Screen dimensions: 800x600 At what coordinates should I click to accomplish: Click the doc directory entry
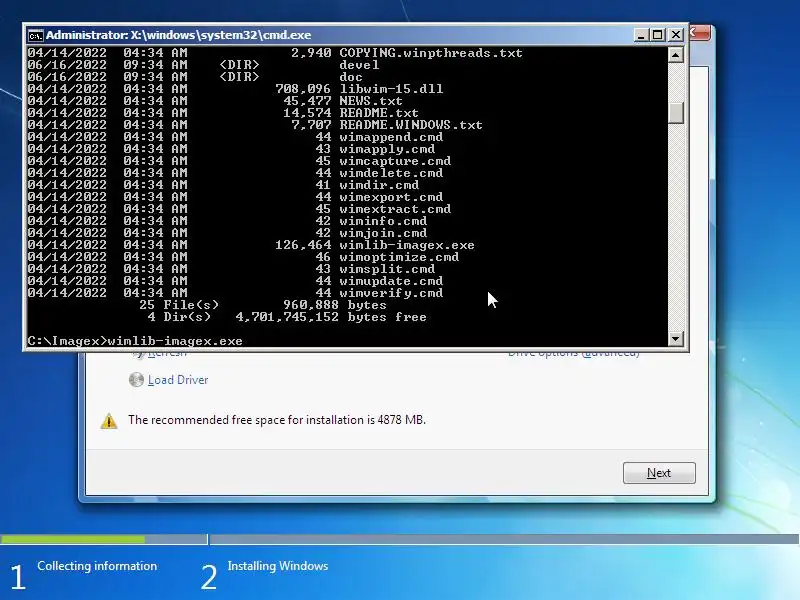coord(351,77)
